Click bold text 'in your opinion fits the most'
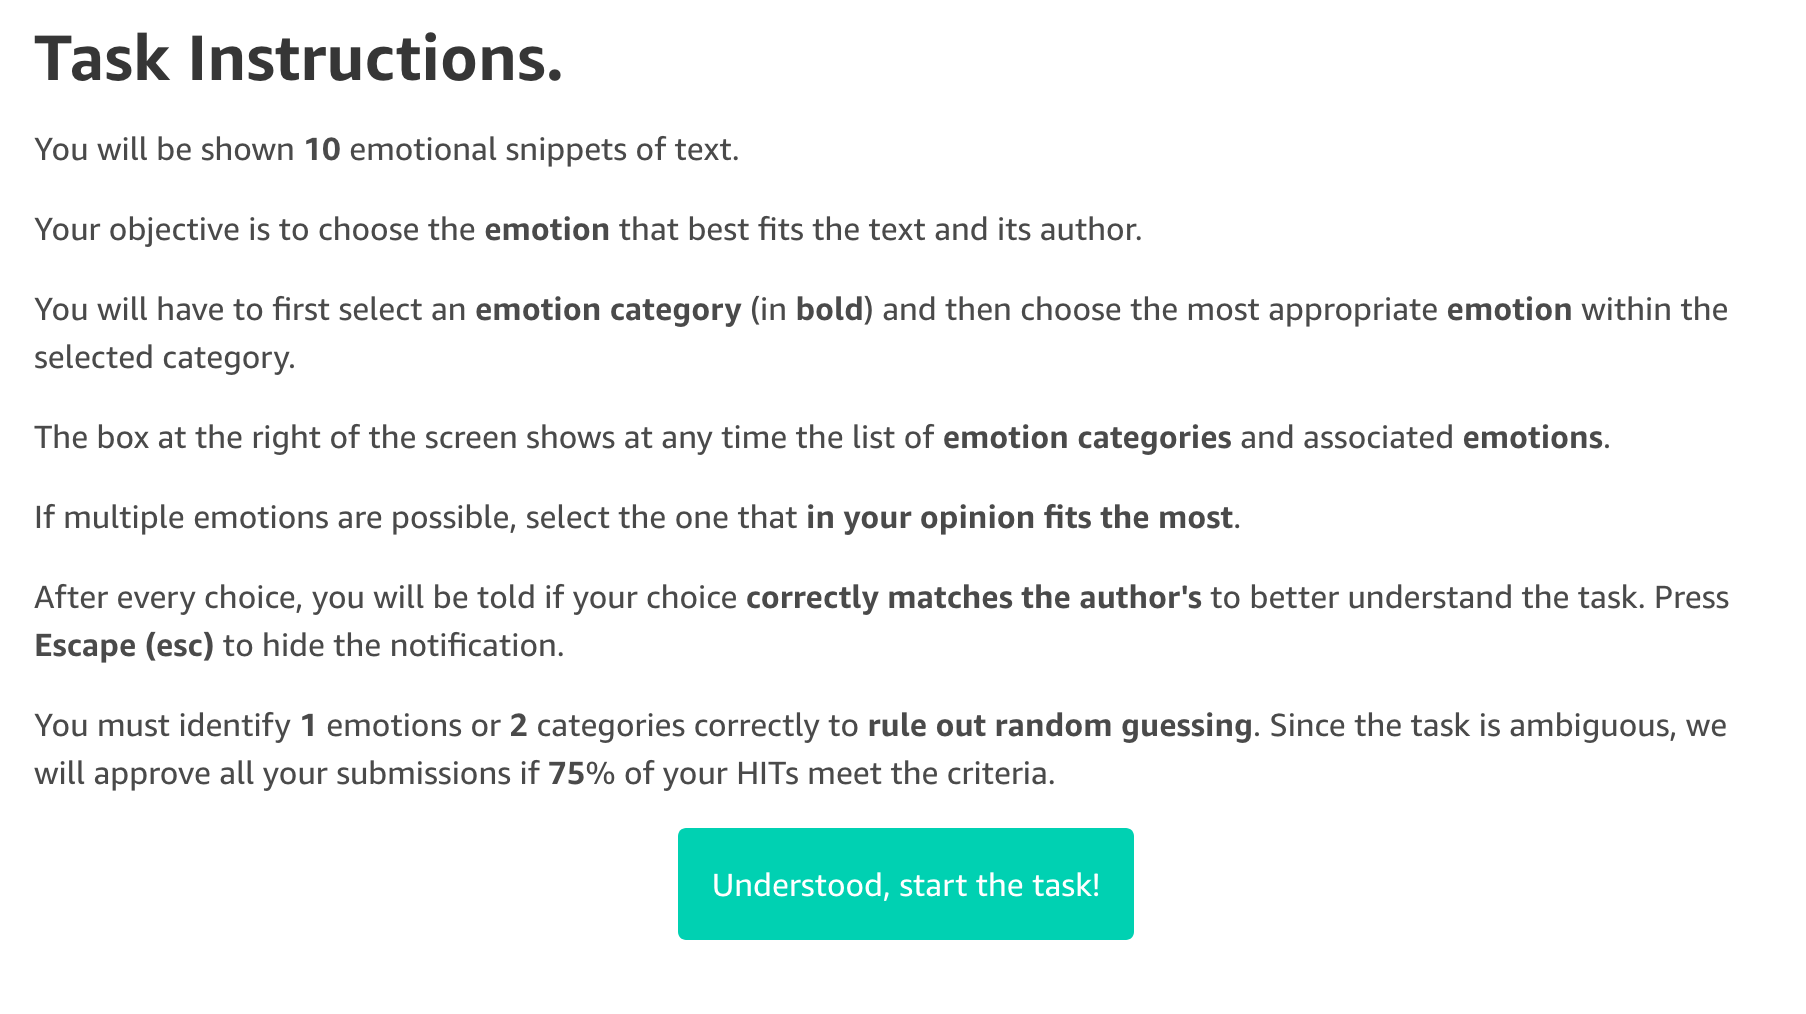Viewport: 1806px width, 1014px height. 1019,518
